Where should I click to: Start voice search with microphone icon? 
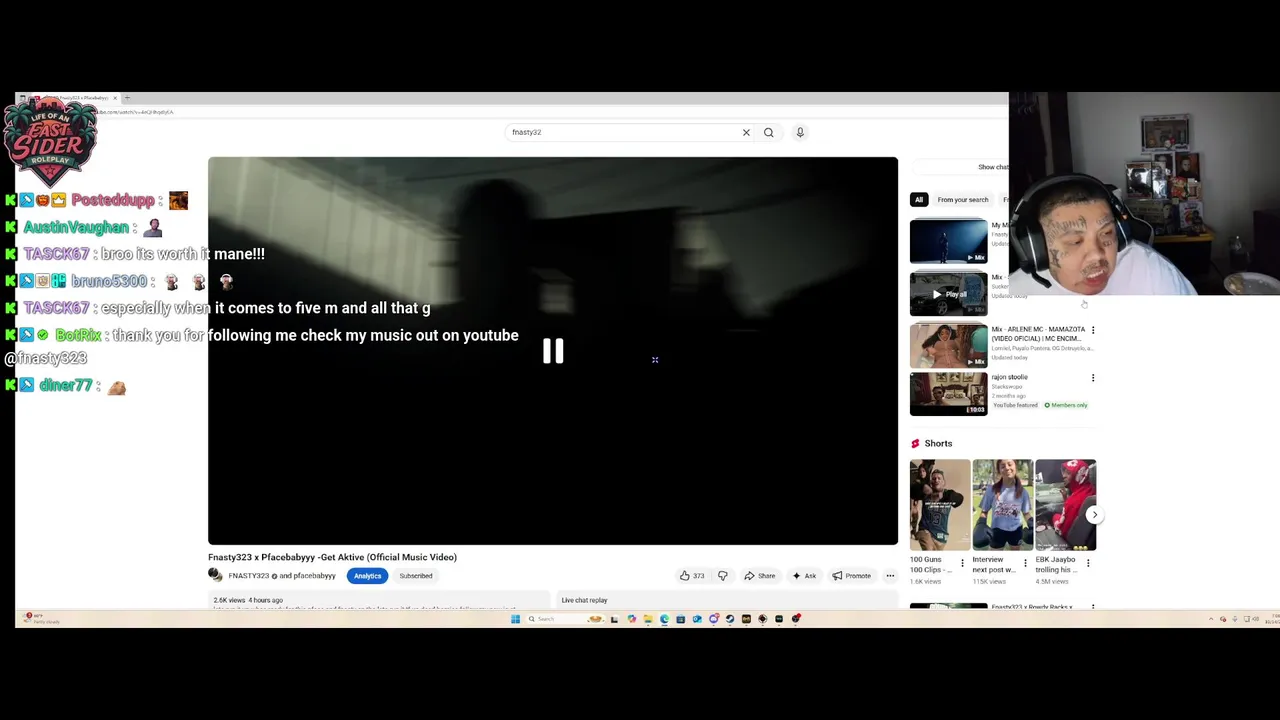click(x=800, y=132)
